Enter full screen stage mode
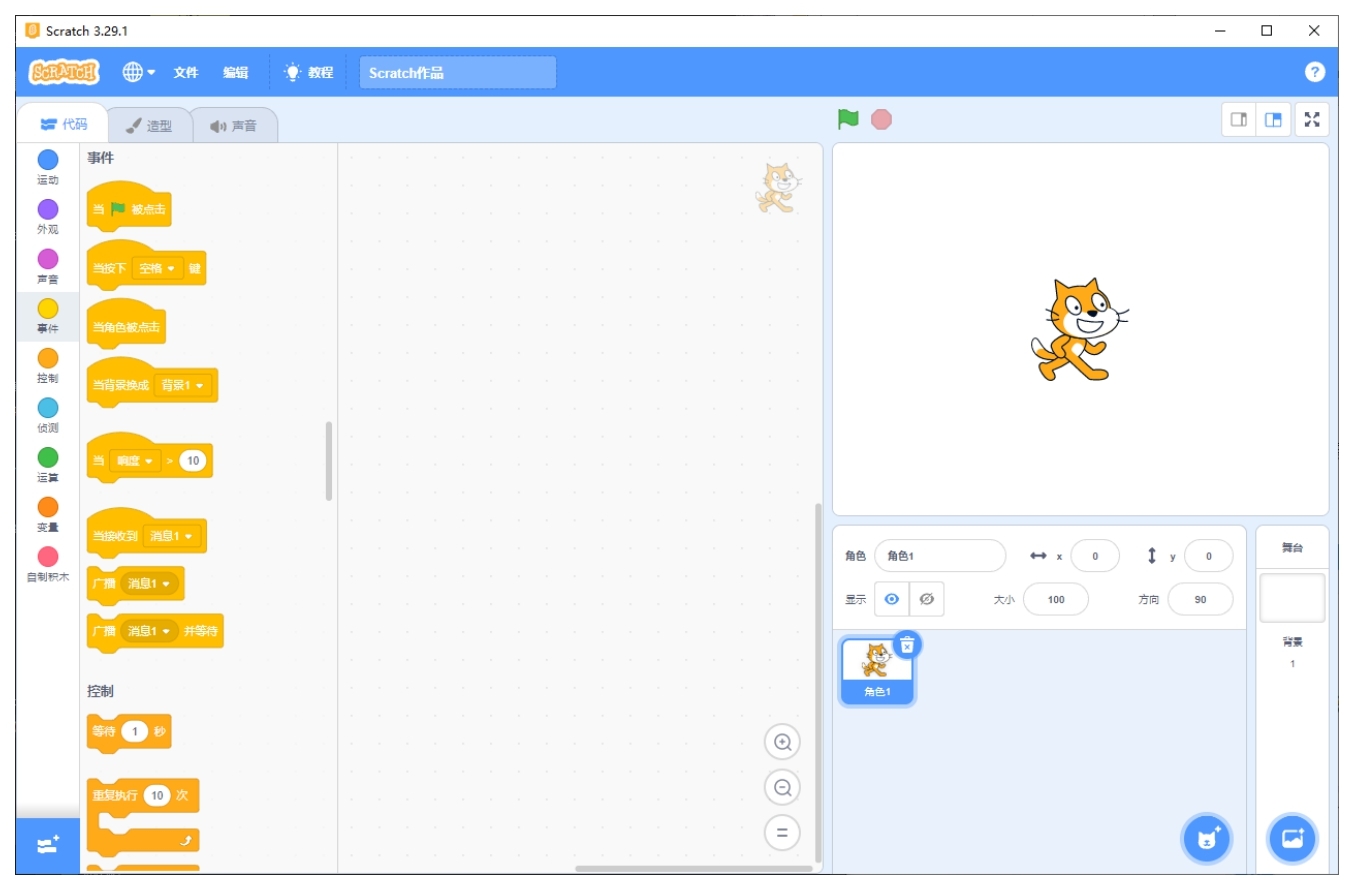 [x=1312, y=119]
